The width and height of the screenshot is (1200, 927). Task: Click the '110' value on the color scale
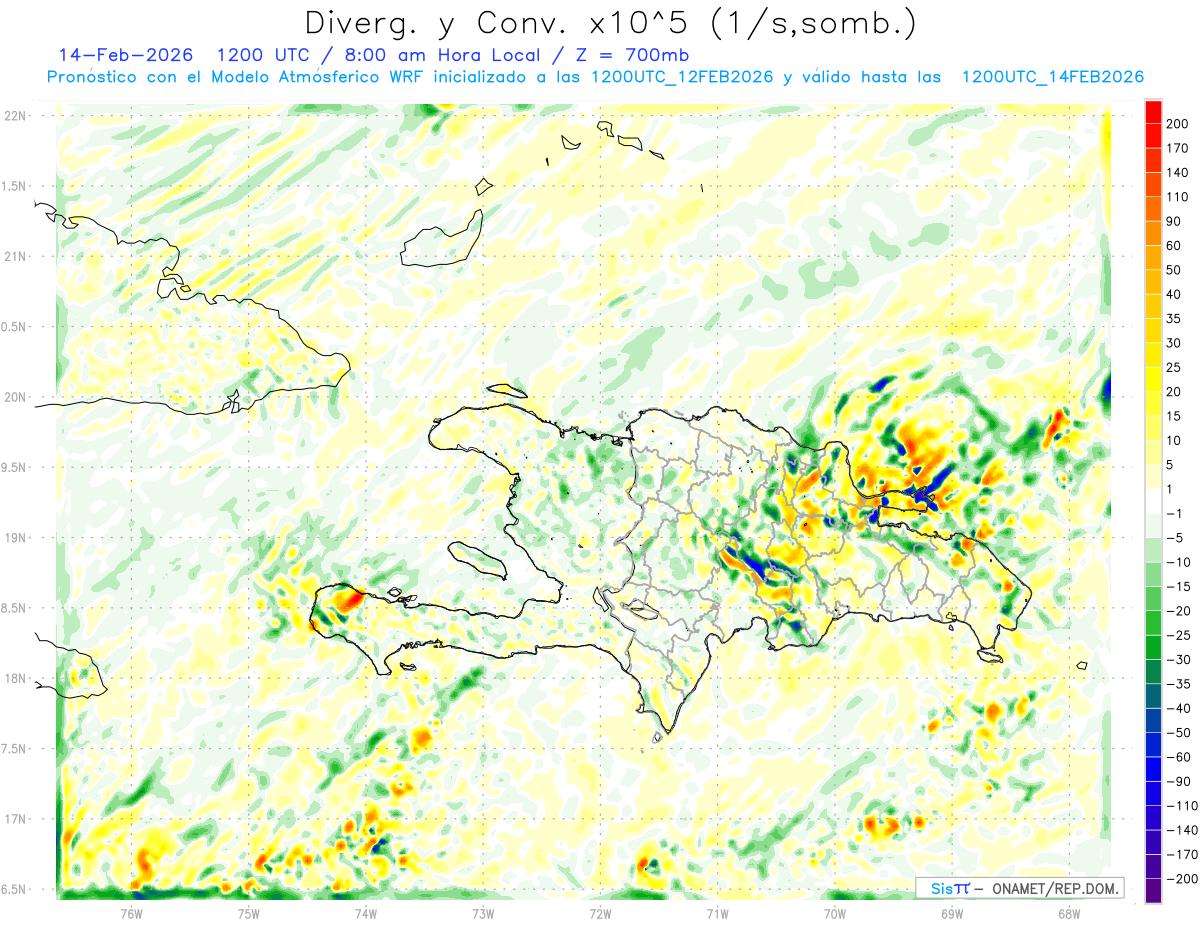[1178, 197]
